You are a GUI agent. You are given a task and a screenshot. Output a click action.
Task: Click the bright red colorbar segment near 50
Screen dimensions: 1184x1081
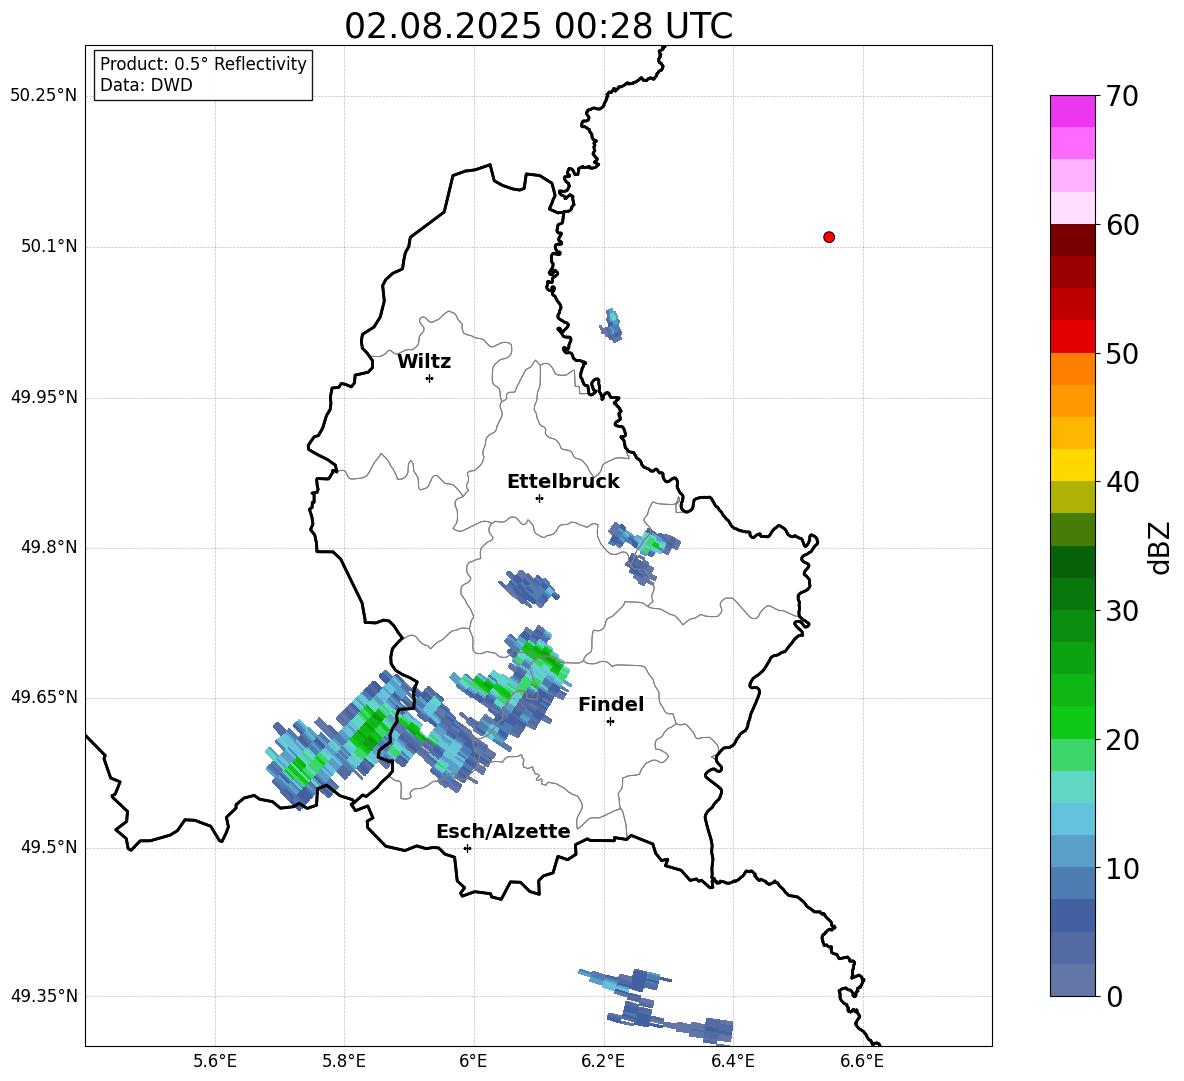tap(1072, 336)
